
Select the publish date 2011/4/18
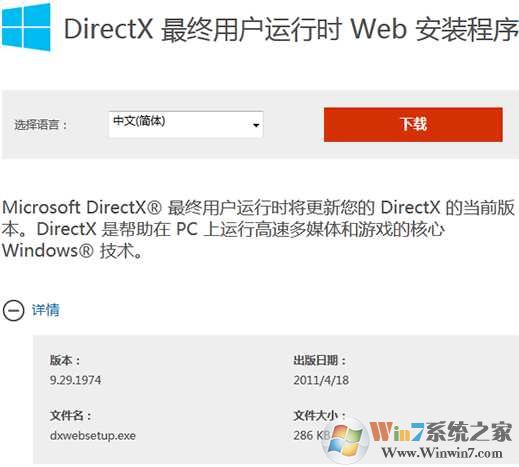click(x=321, y=380)
